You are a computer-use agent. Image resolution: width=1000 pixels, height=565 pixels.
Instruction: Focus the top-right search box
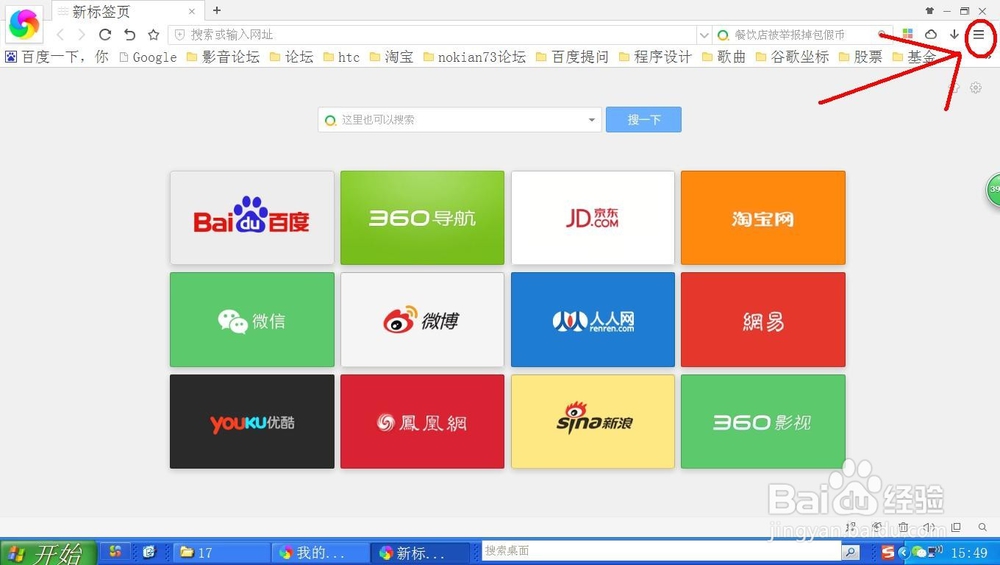pyautogui.click(x=802, y=34)
